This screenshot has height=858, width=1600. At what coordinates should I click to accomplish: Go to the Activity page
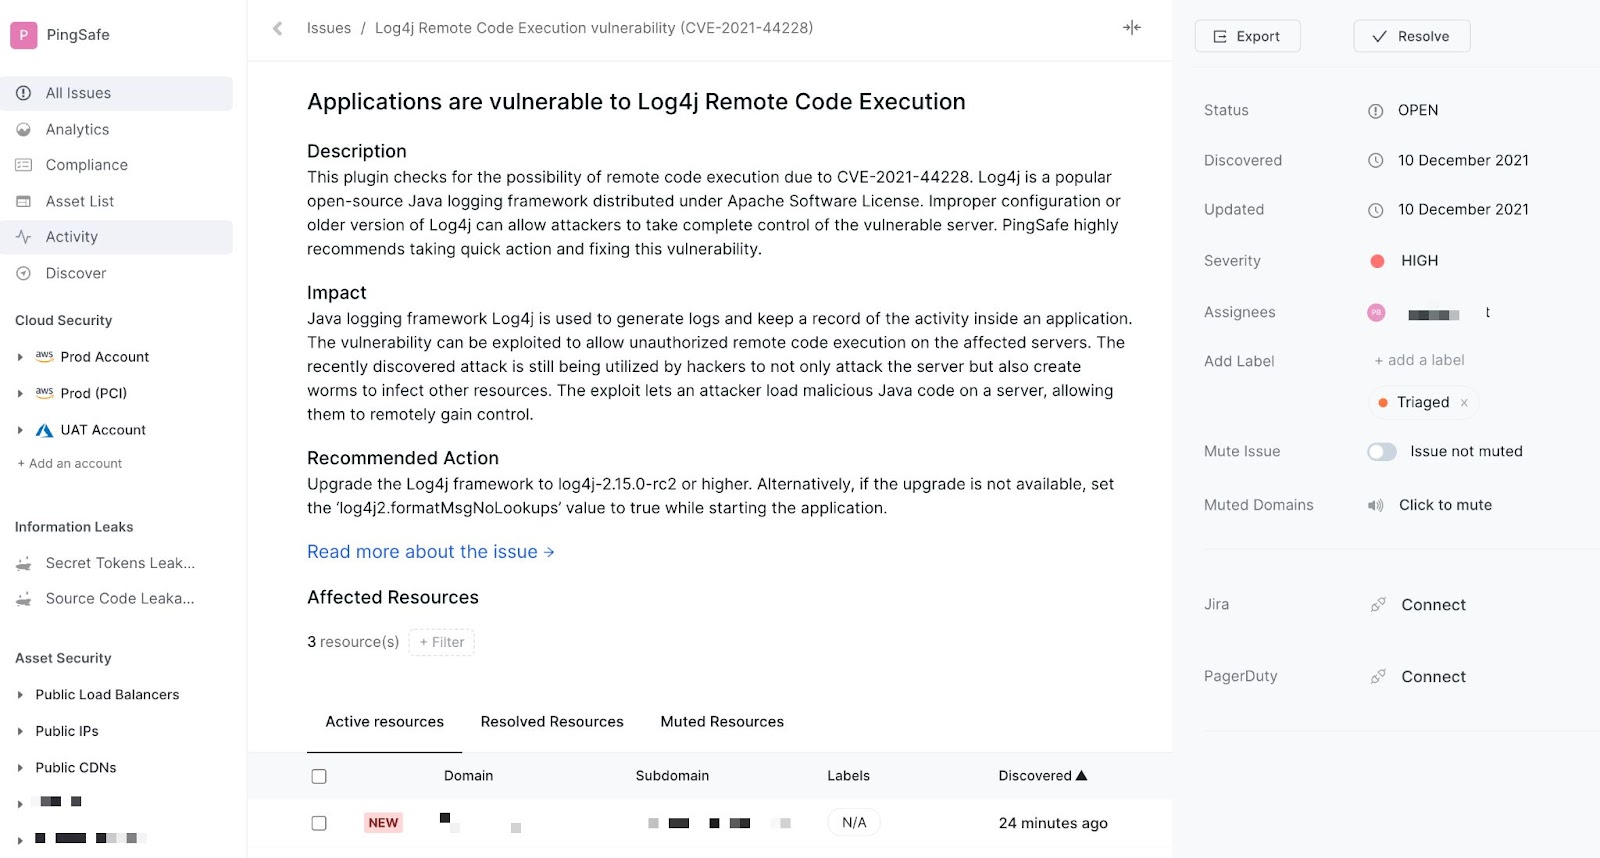click(117, 237)
